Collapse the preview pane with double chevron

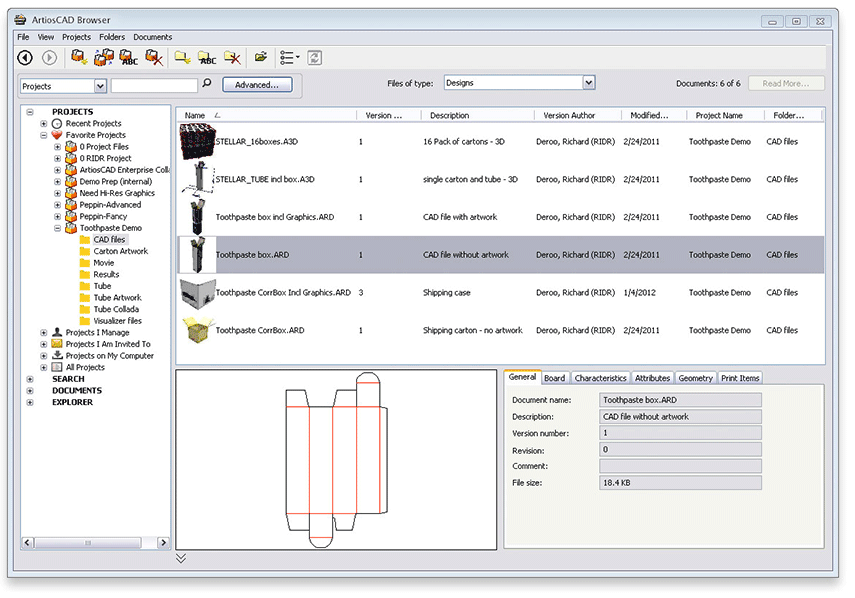(181, 558)
